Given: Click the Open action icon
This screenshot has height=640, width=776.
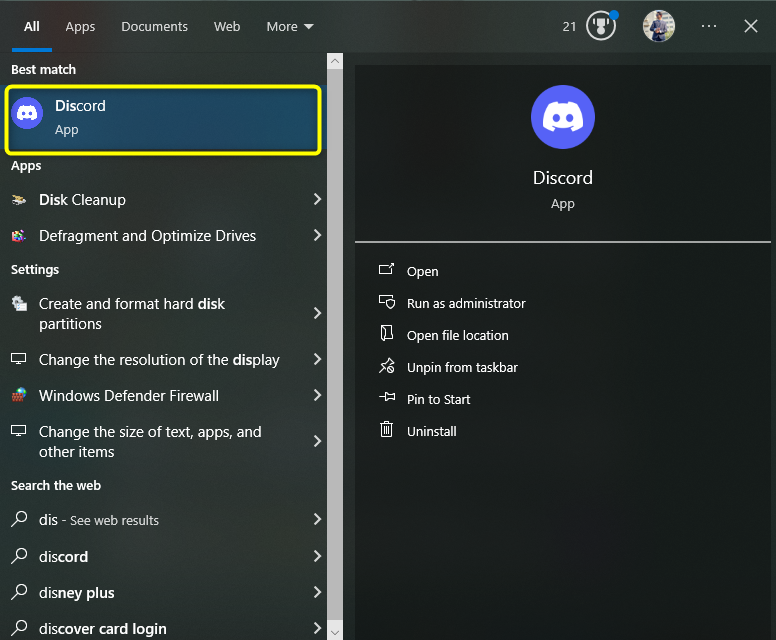Looking at the screenshot, I should click(x=387, y=269).
